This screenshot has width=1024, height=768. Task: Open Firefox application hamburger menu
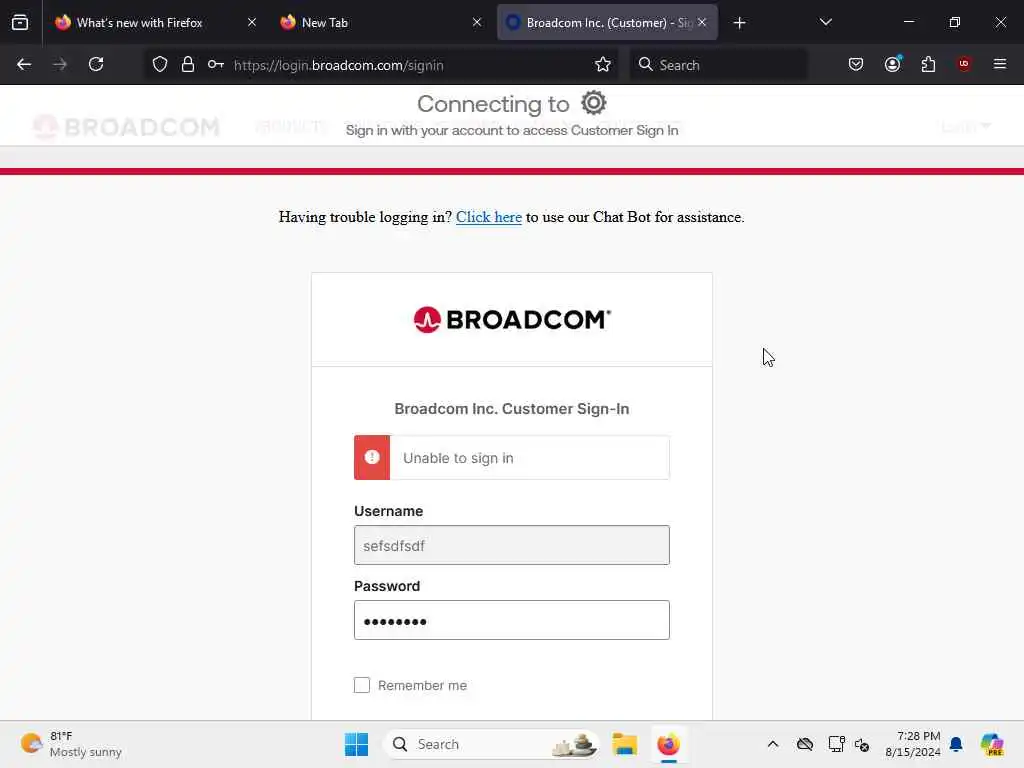[x=1000, y=64]
